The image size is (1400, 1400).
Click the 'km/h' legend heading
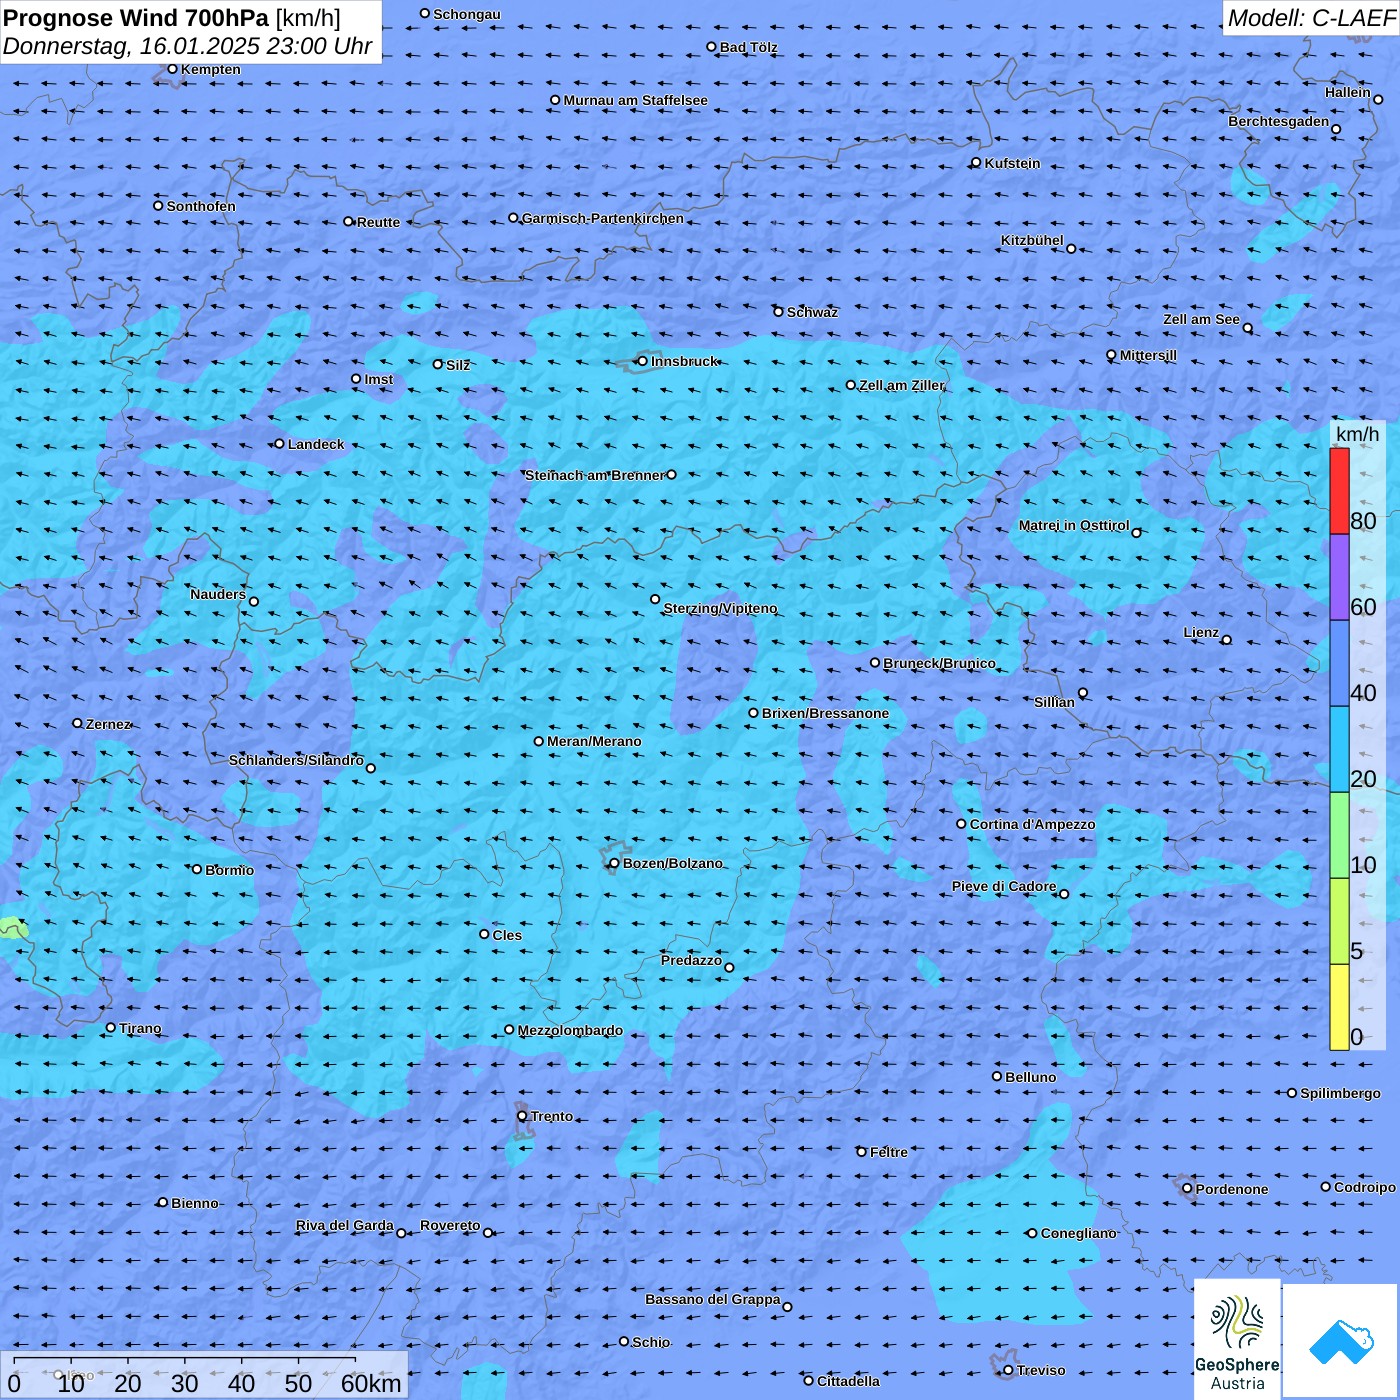[1357, 434]
